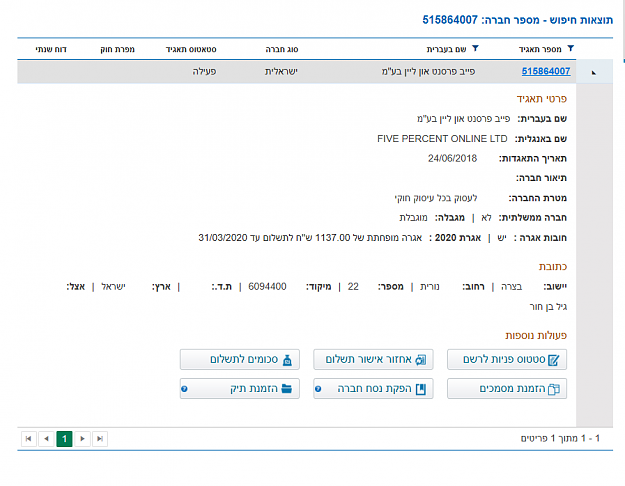Viewport: 625px width, 486px height.
Task: Go to last page pager button
Action: pyautogui.click(x=100, y=439)
